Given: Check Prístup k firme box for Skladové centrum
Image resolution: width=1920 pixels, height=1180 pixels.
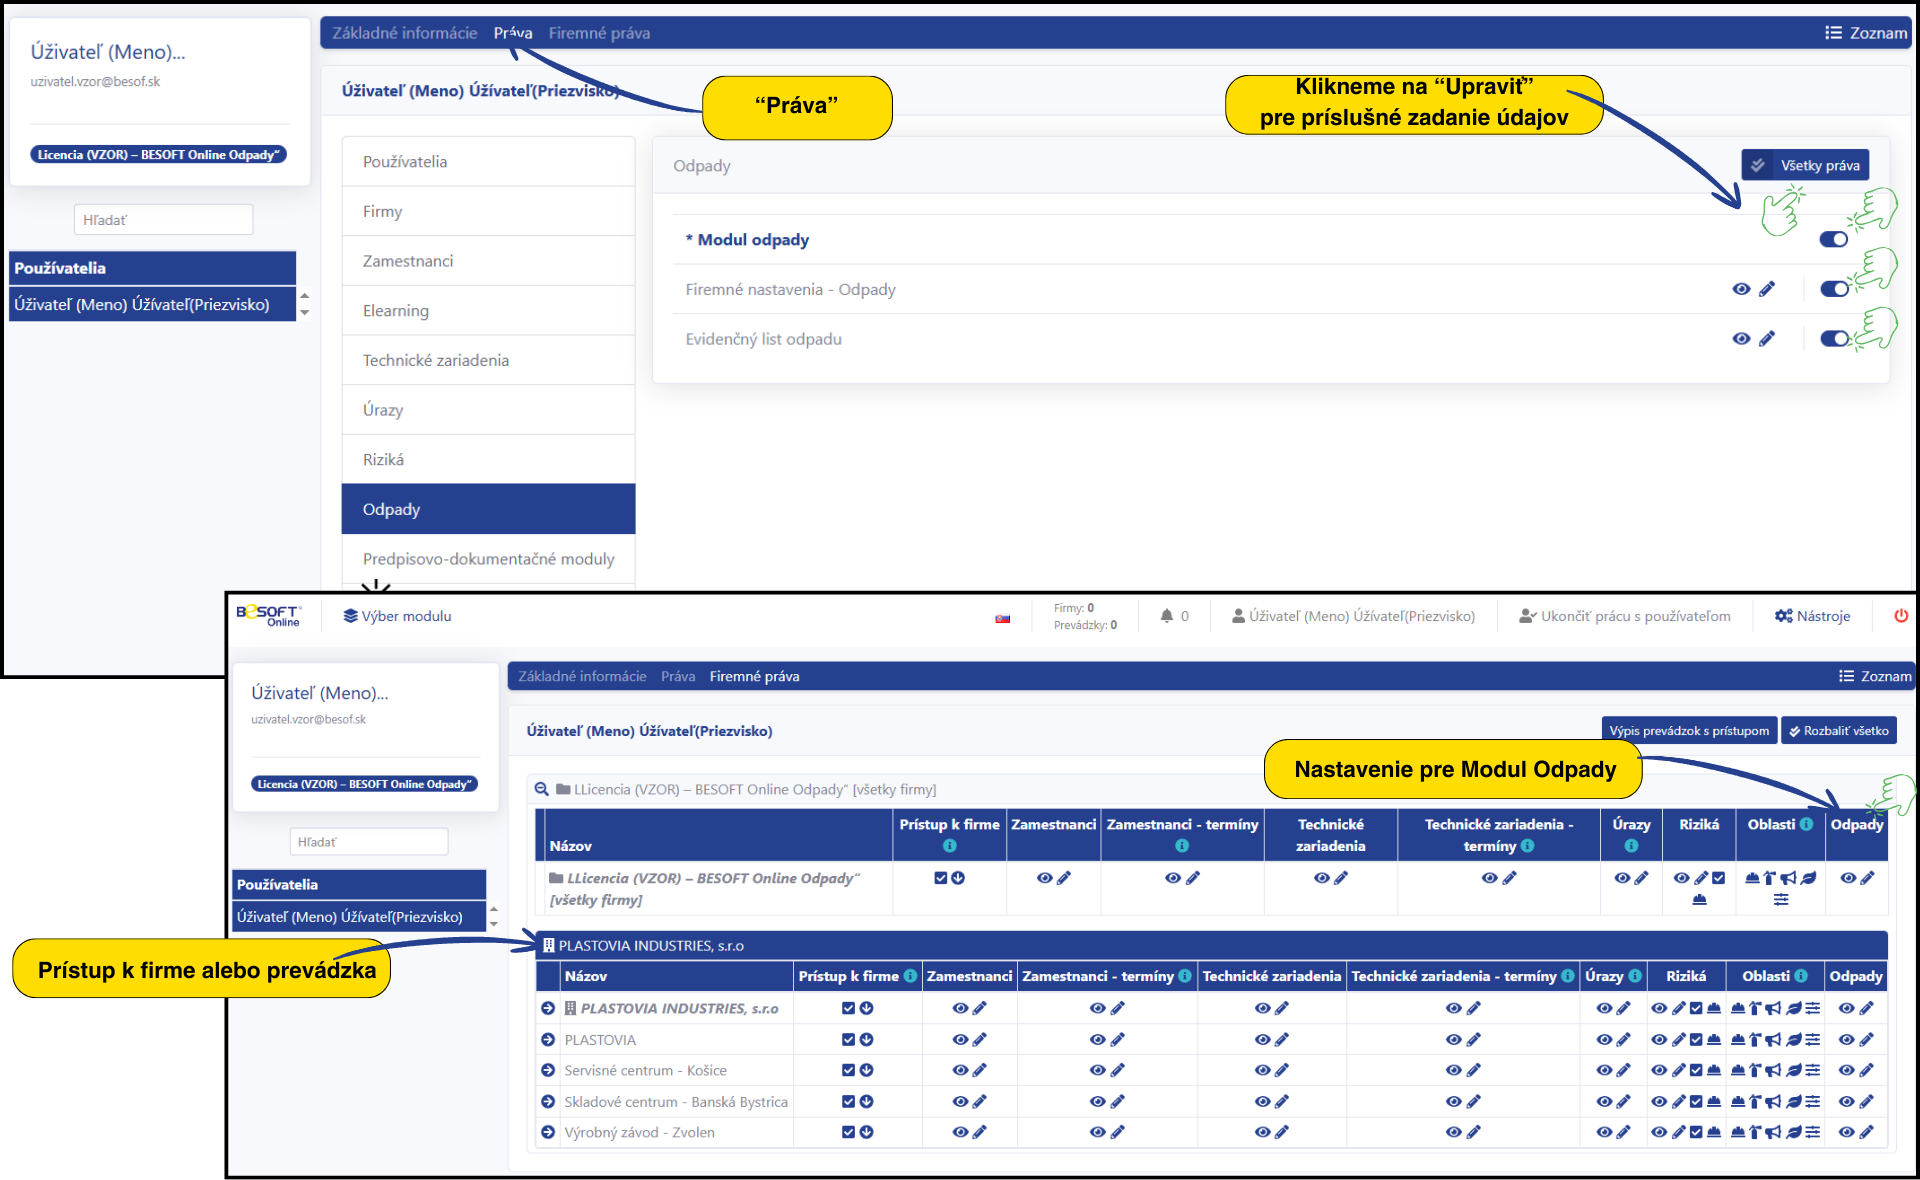Looking at the screenshot, I should point(848,1101).
